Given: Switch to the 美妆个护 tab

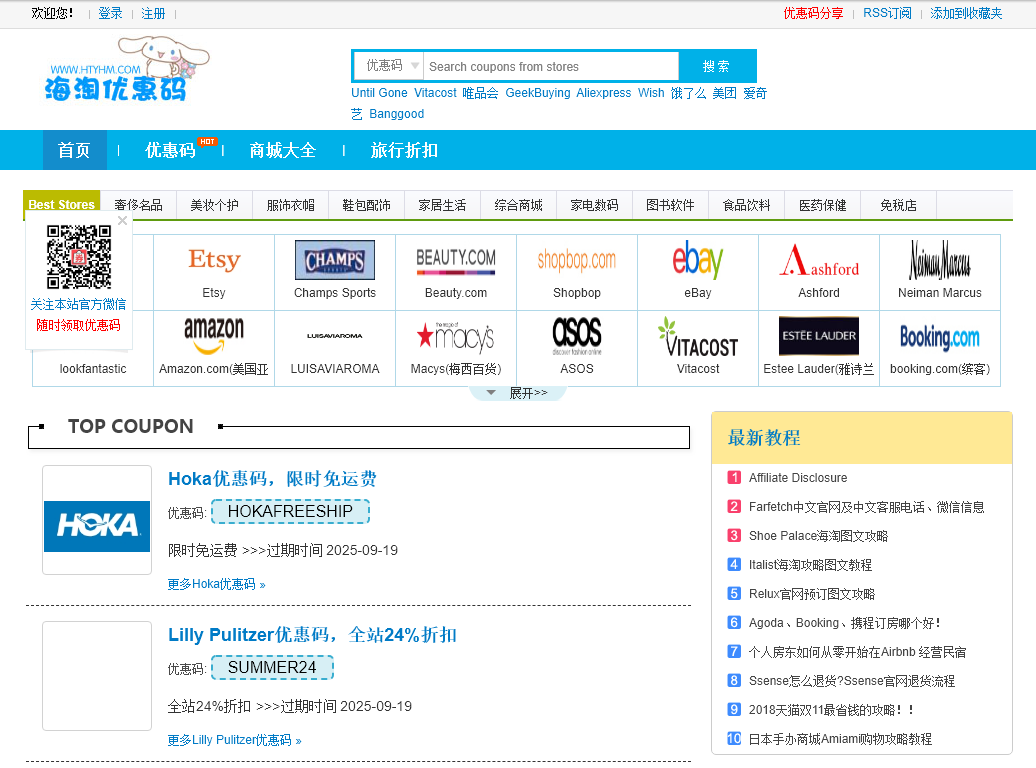Looking at the screenshot, I should pos(215,205).
